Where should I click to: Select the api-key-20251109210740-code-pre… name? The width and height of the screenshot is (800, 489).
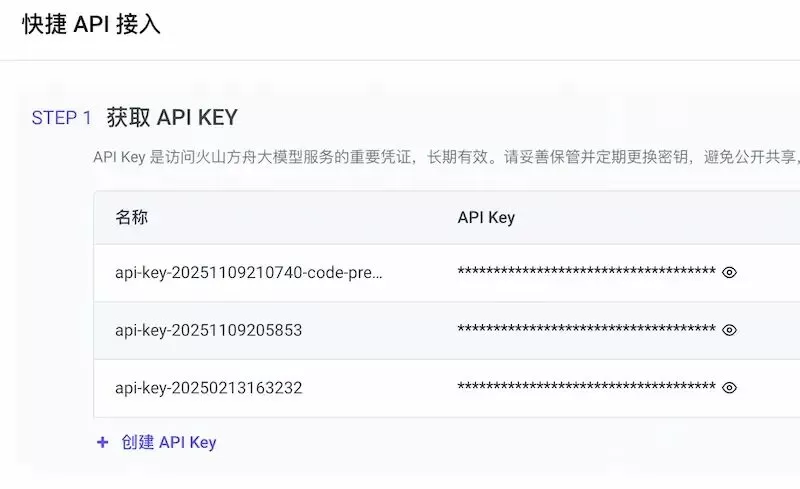pos(248,273)
